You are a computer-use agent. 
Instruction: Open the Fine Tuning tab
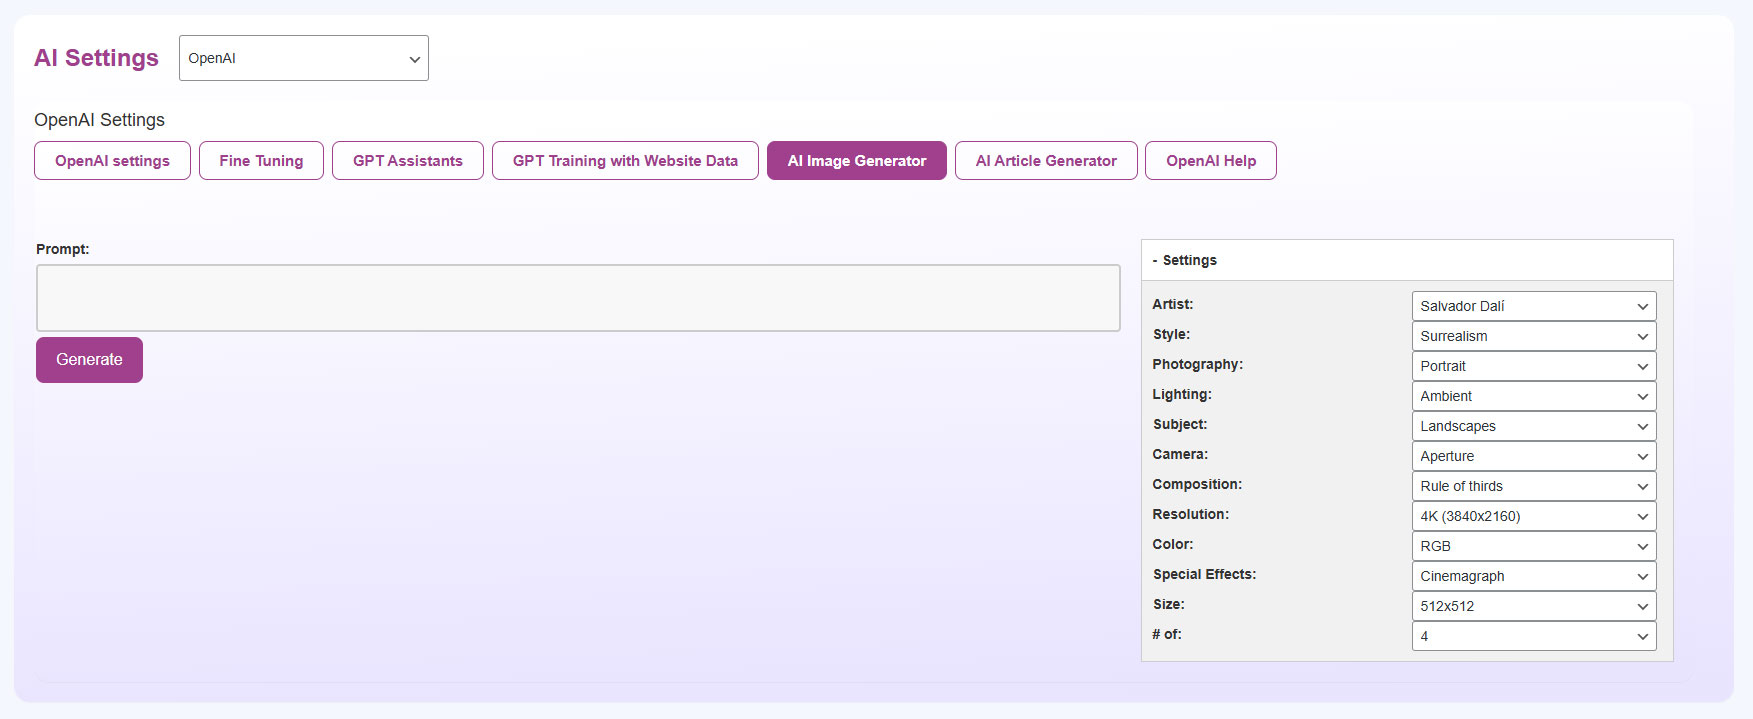(261, 161)
